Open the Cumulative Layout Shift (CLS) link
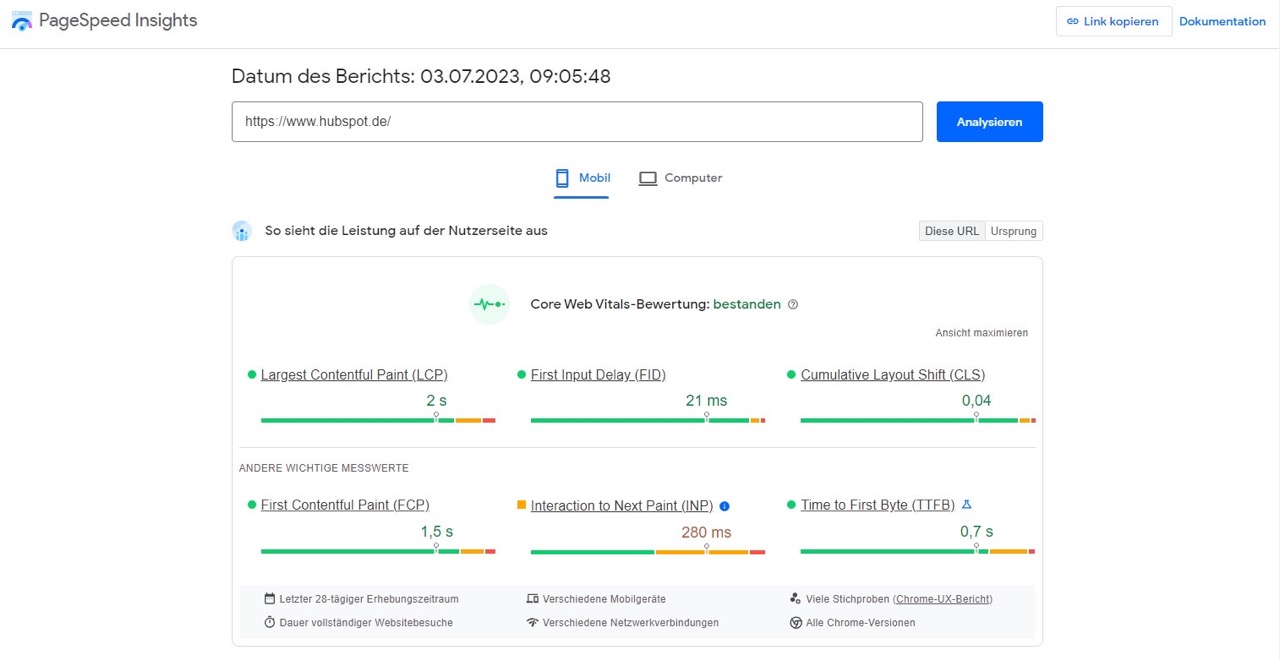The image size is (1280, 661). [893, 375]
